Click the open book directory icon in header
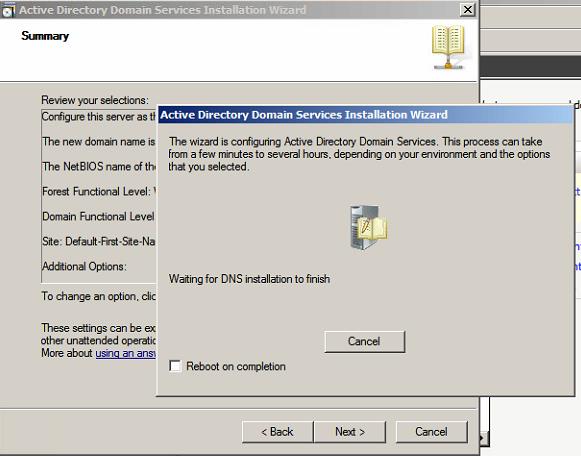The image size is (581, 456). pos(448,47)
